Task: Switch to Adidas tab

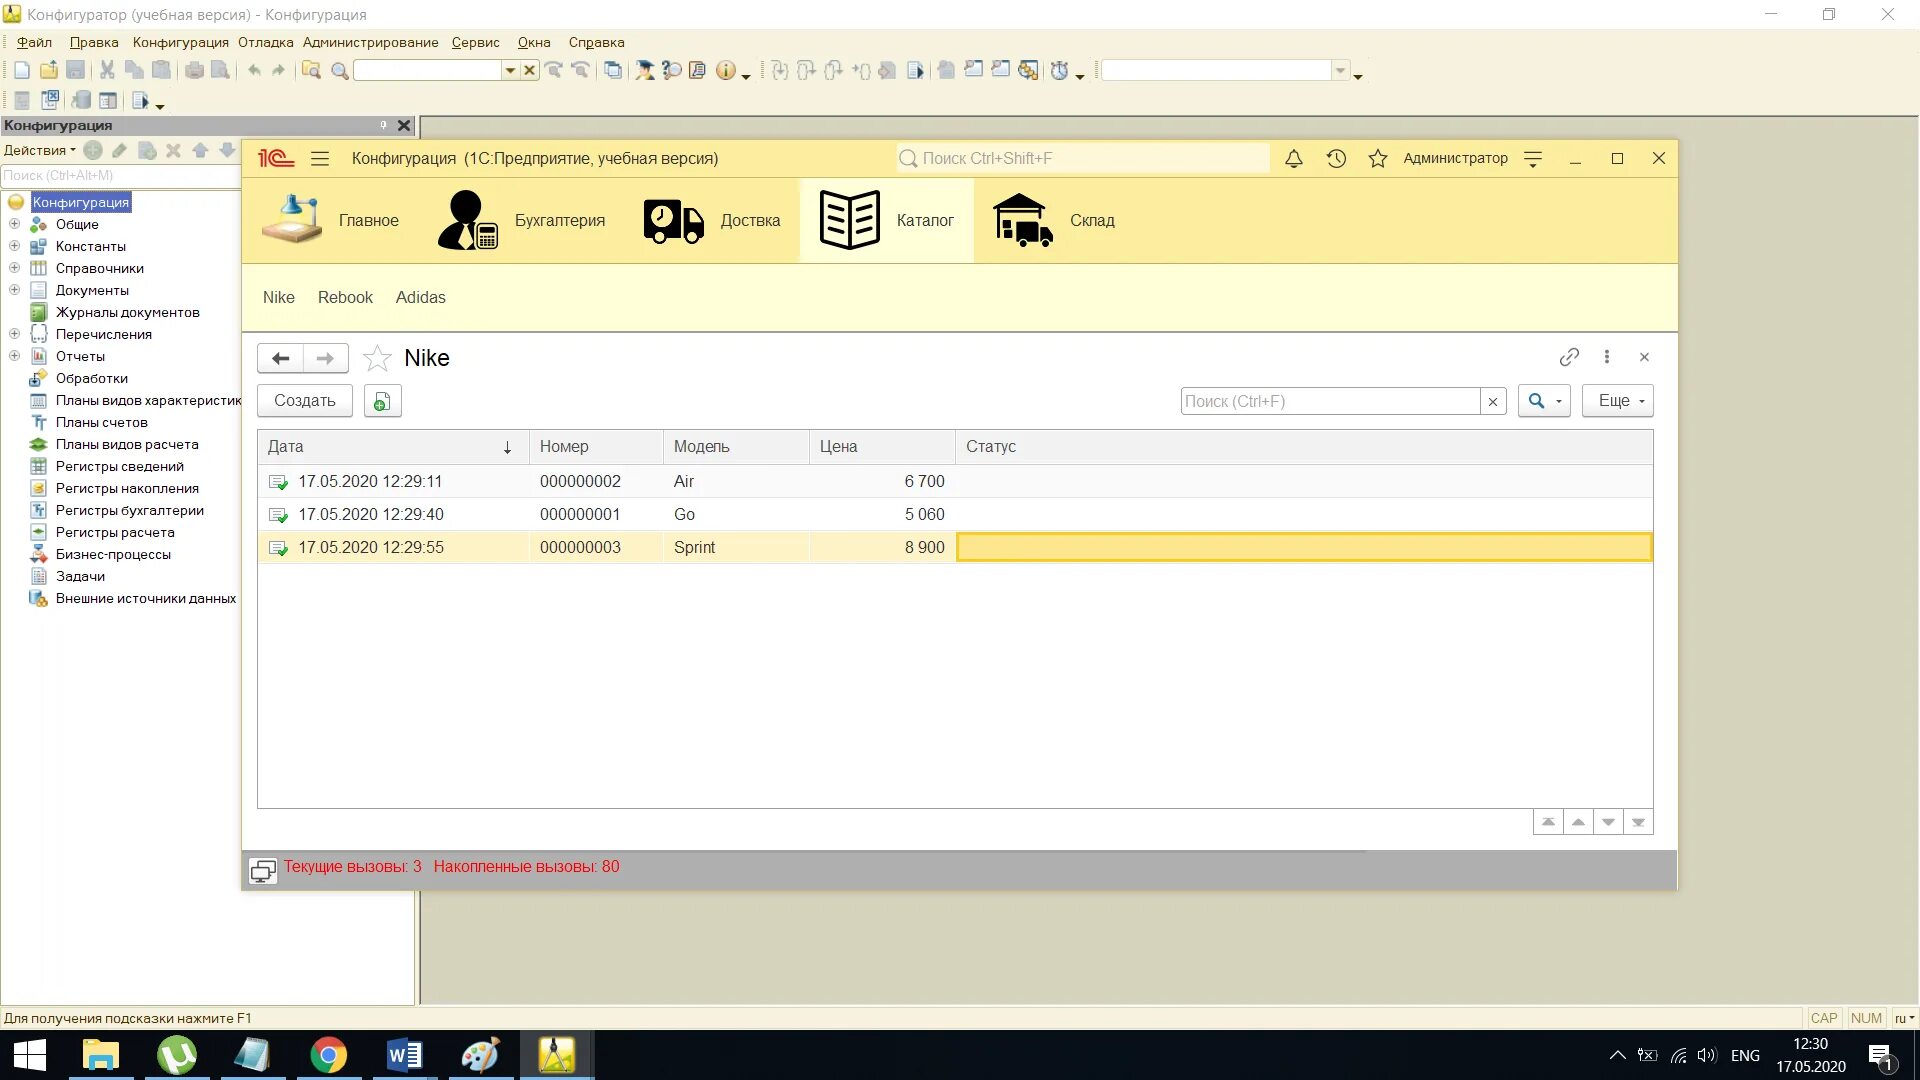Action: coord(420,297)
